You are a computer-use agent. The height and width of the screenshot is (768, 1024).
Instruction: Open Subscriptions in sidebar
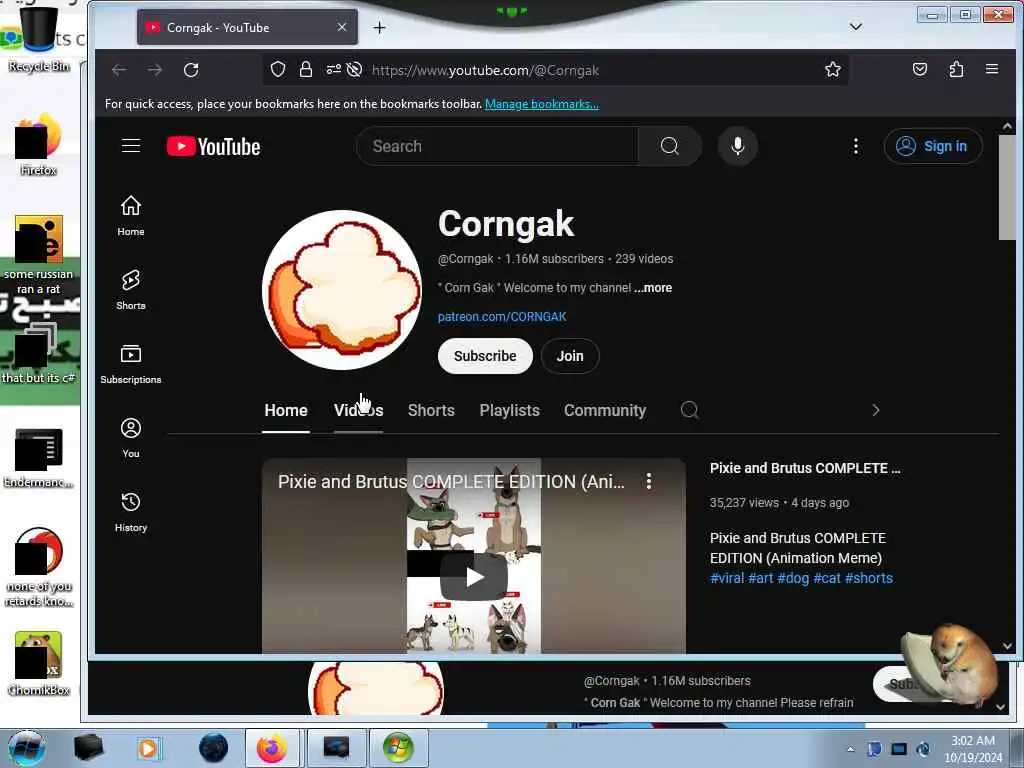pyautogui.click(x=131, y=364)
